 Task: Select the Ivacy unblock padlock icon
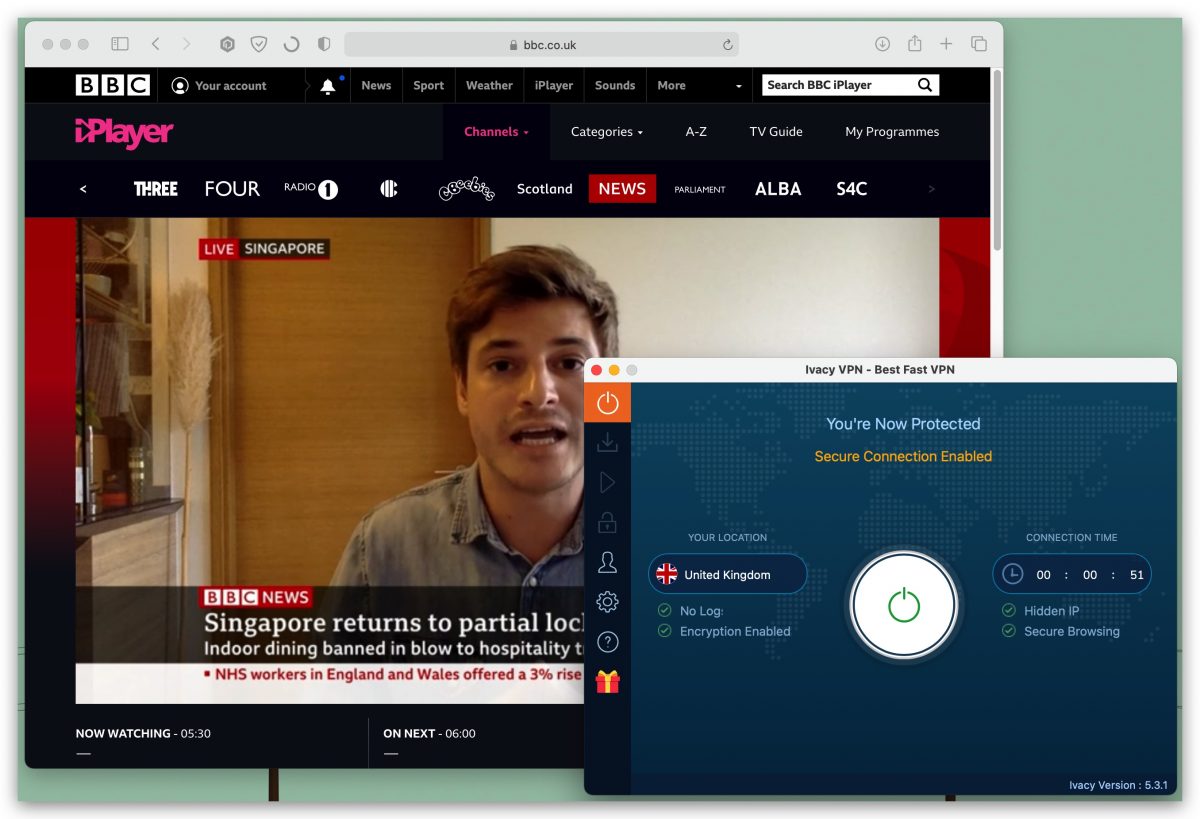[607, 522]
